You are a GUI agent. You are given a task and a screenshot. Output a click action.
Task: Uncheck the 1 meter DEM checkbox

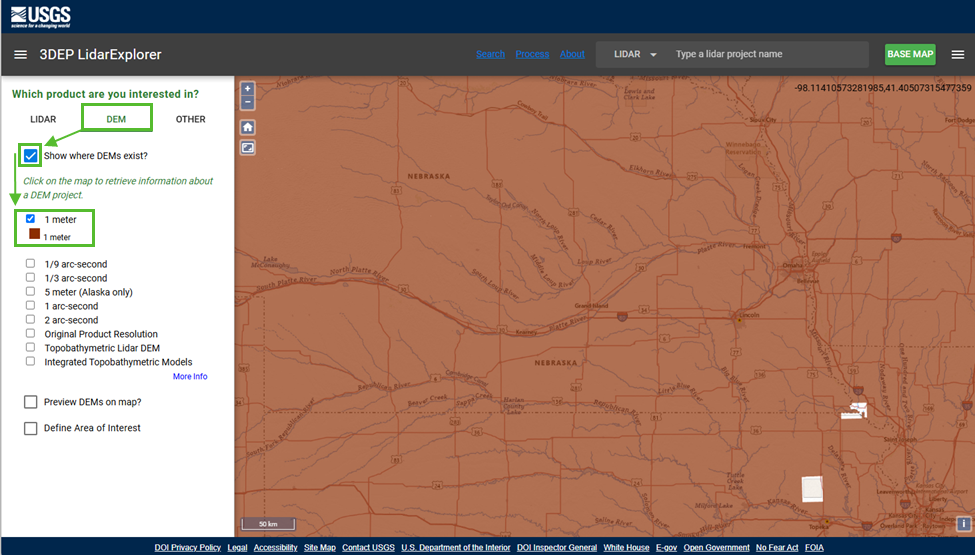point(30,219)
